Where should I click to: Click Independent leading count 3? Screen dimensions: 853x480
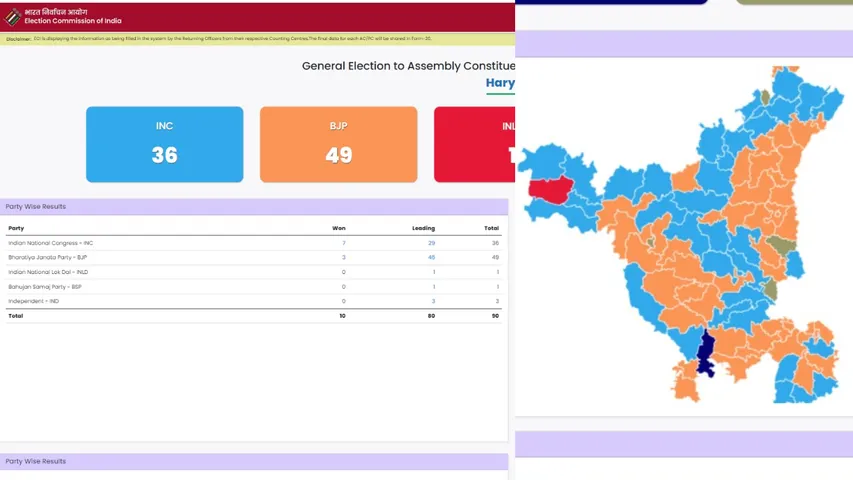[434, 301]
